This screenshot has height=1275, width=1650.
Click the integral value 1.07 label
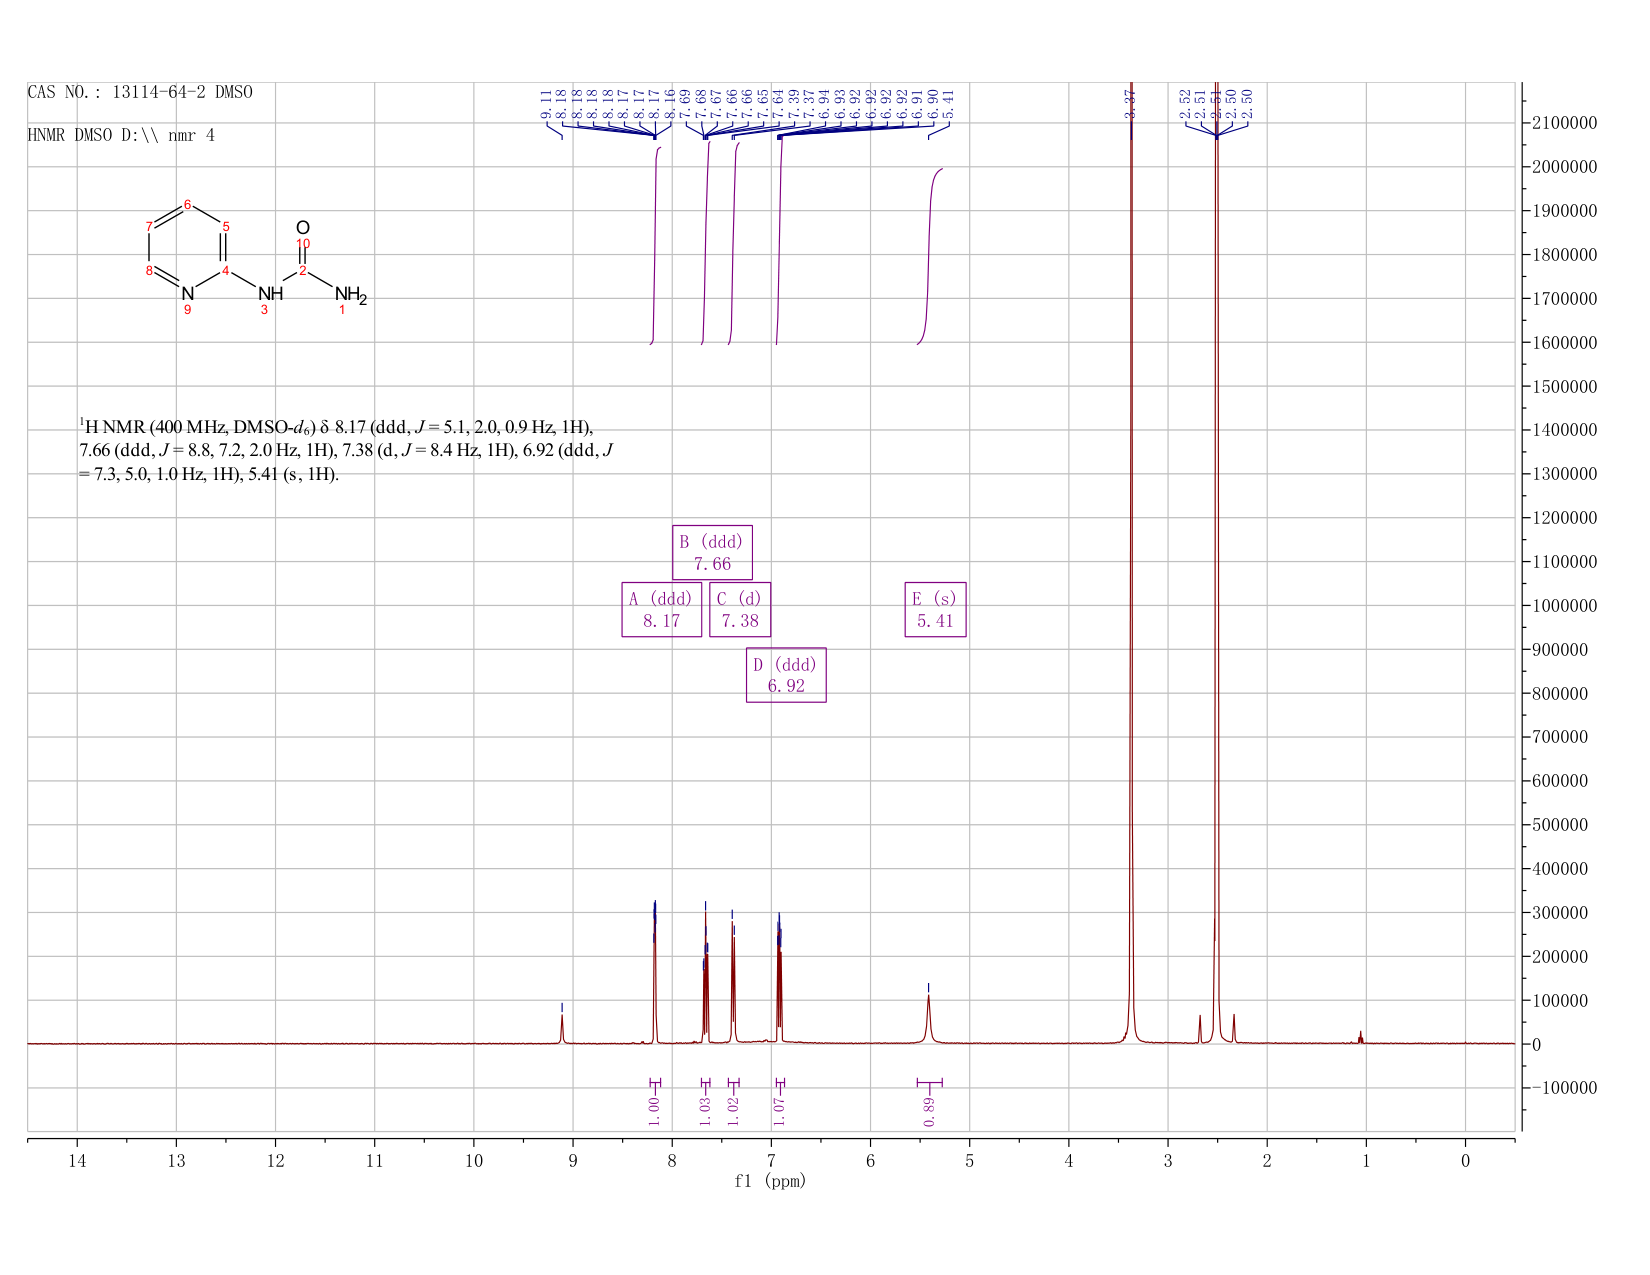[x=780, y=1110]
